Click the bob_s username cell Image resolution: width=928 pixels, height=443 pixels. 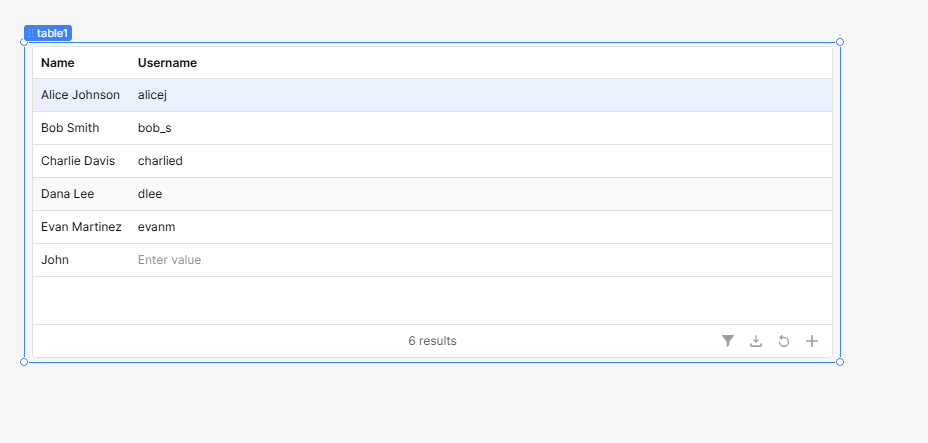pyautogui.click(x=154, y=128)
